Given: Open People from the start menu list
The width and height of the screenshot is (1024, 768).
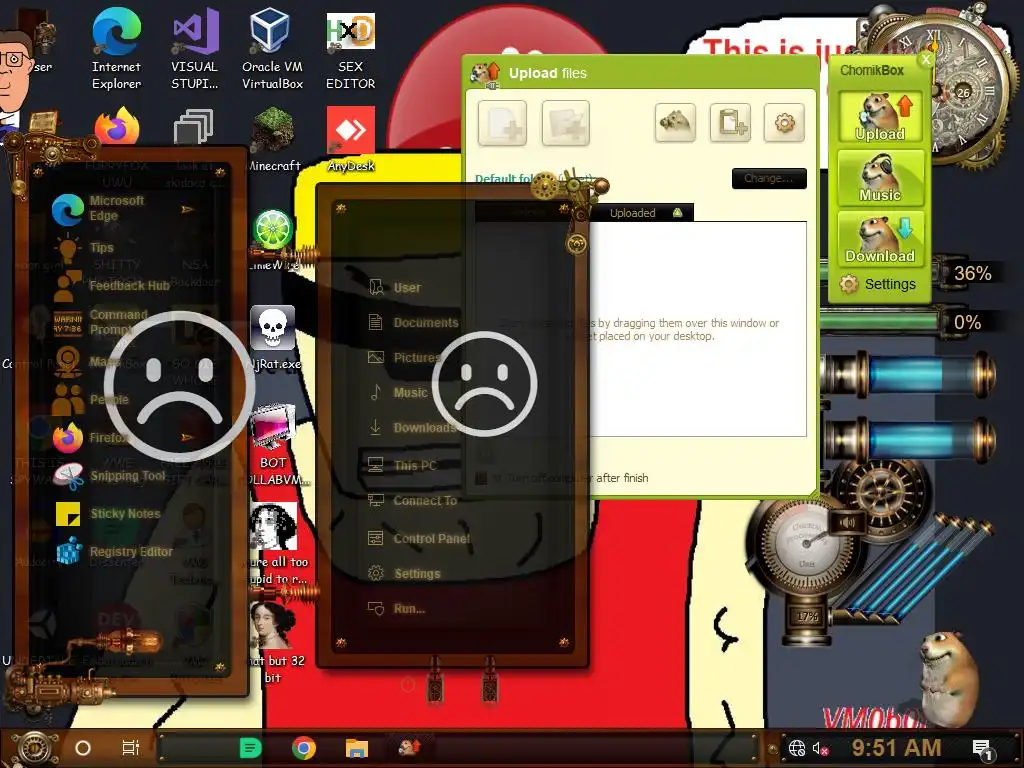Looking at the screenshot, I should pyautogui.click(x=91, y=399).
